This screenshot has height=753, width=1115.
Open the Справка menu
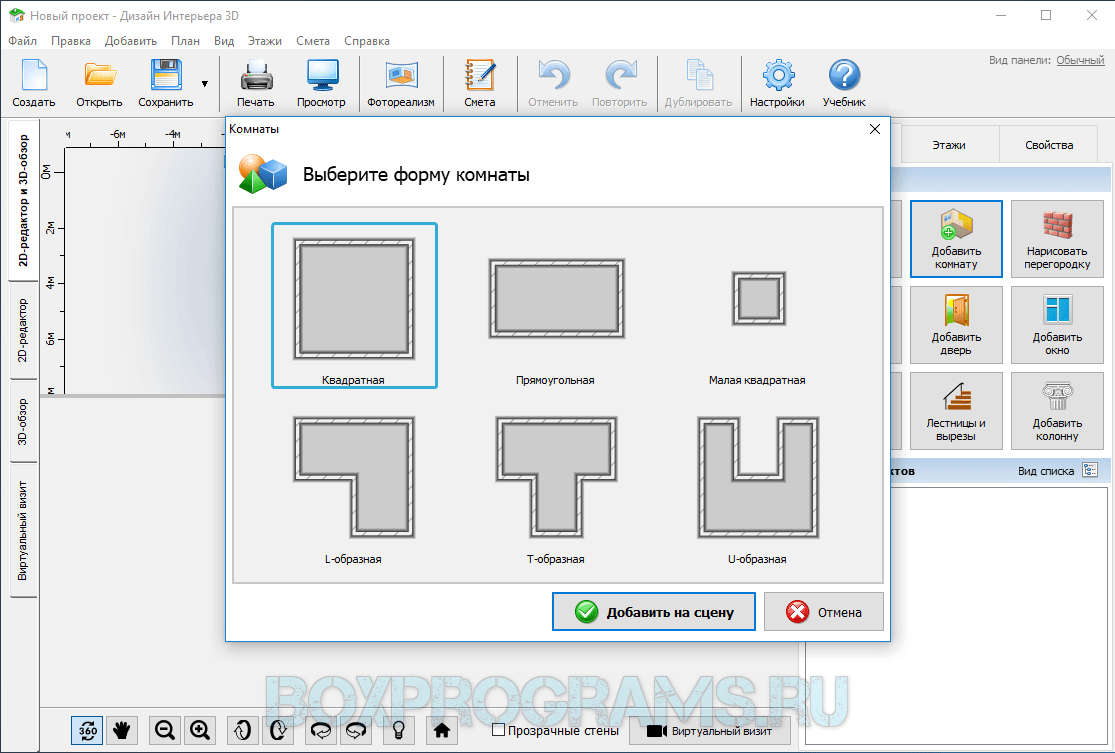pos(367,41)
